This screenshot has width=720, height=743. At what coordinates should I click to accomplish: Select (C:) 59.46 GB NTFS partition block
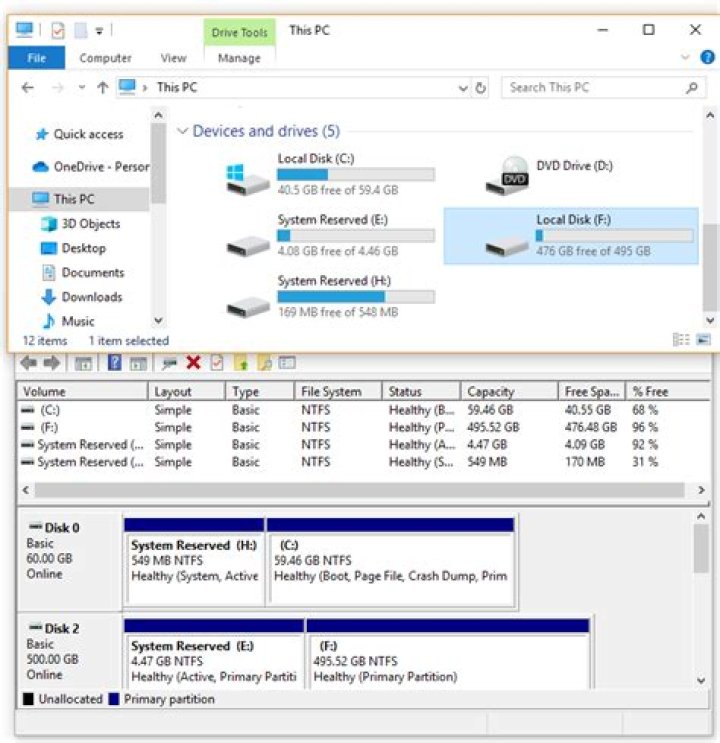click(391, 562)
